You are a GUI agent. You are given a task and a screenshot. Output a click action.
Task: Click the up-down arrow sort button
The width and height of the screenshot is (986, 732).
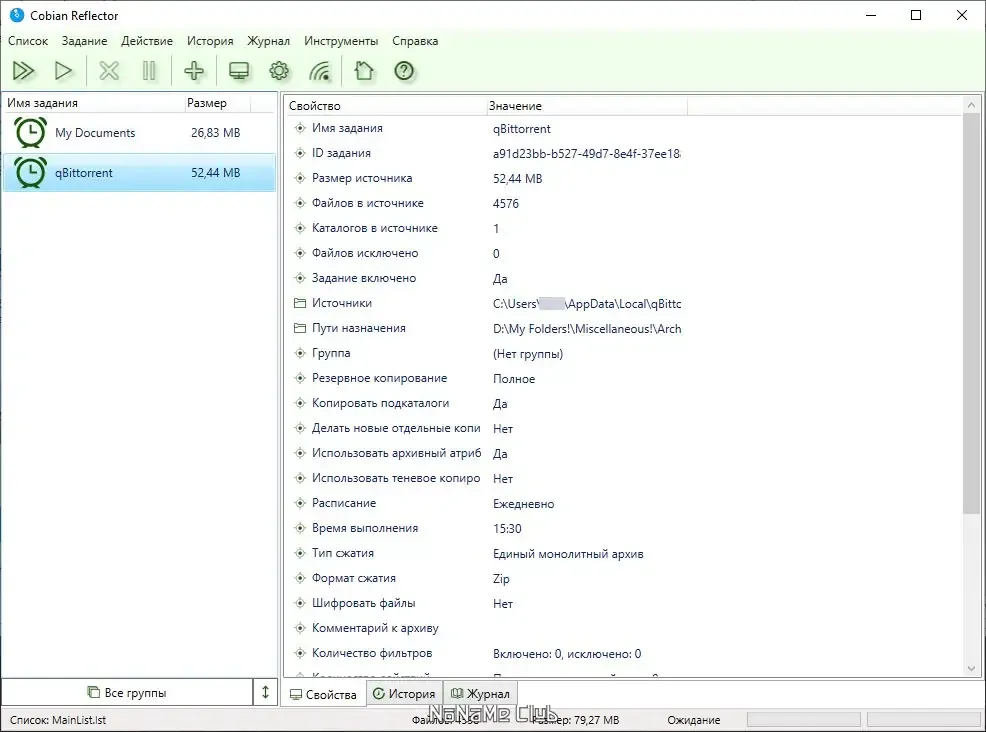pyautogui.click(x=265, y=692)
